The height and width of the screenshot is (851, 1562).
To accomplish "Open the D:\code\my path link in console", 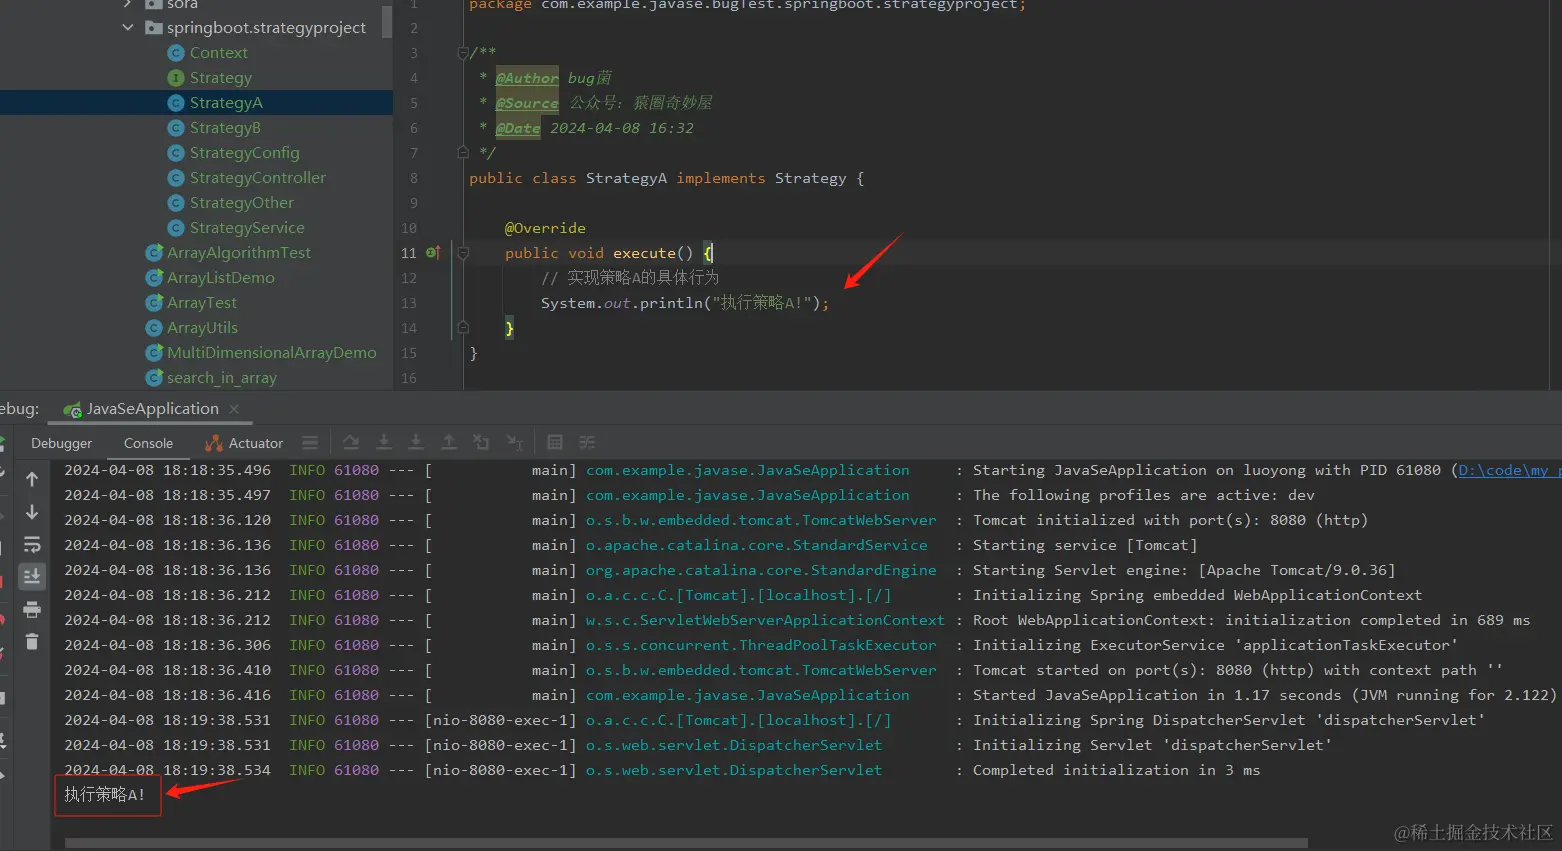I will coord(1509,470).
